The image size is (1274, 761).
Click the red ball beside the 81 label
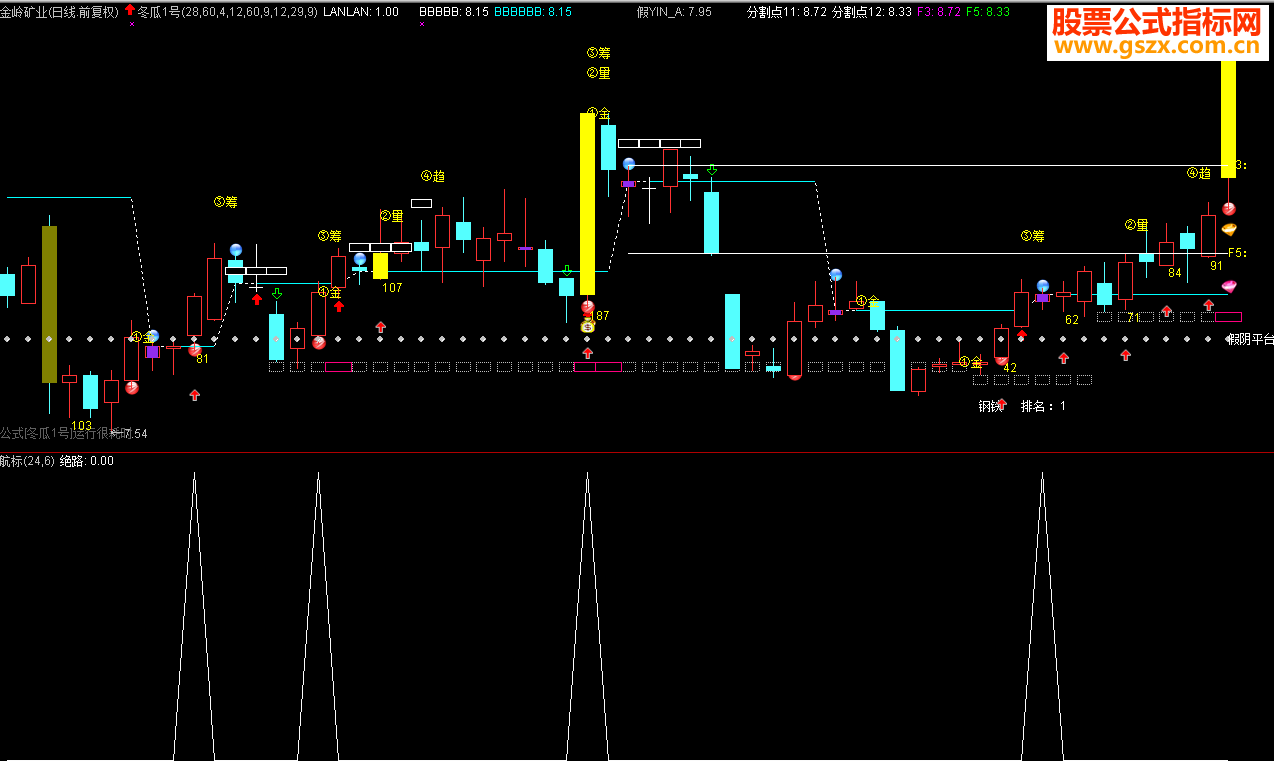[x=194, y=349]
